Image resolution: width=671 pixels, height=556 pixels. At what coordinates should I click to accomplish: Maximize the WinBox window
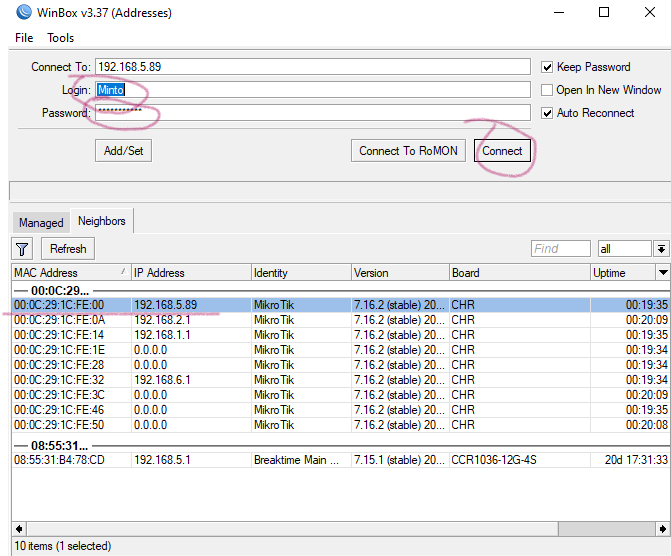(x=604, y=12)
